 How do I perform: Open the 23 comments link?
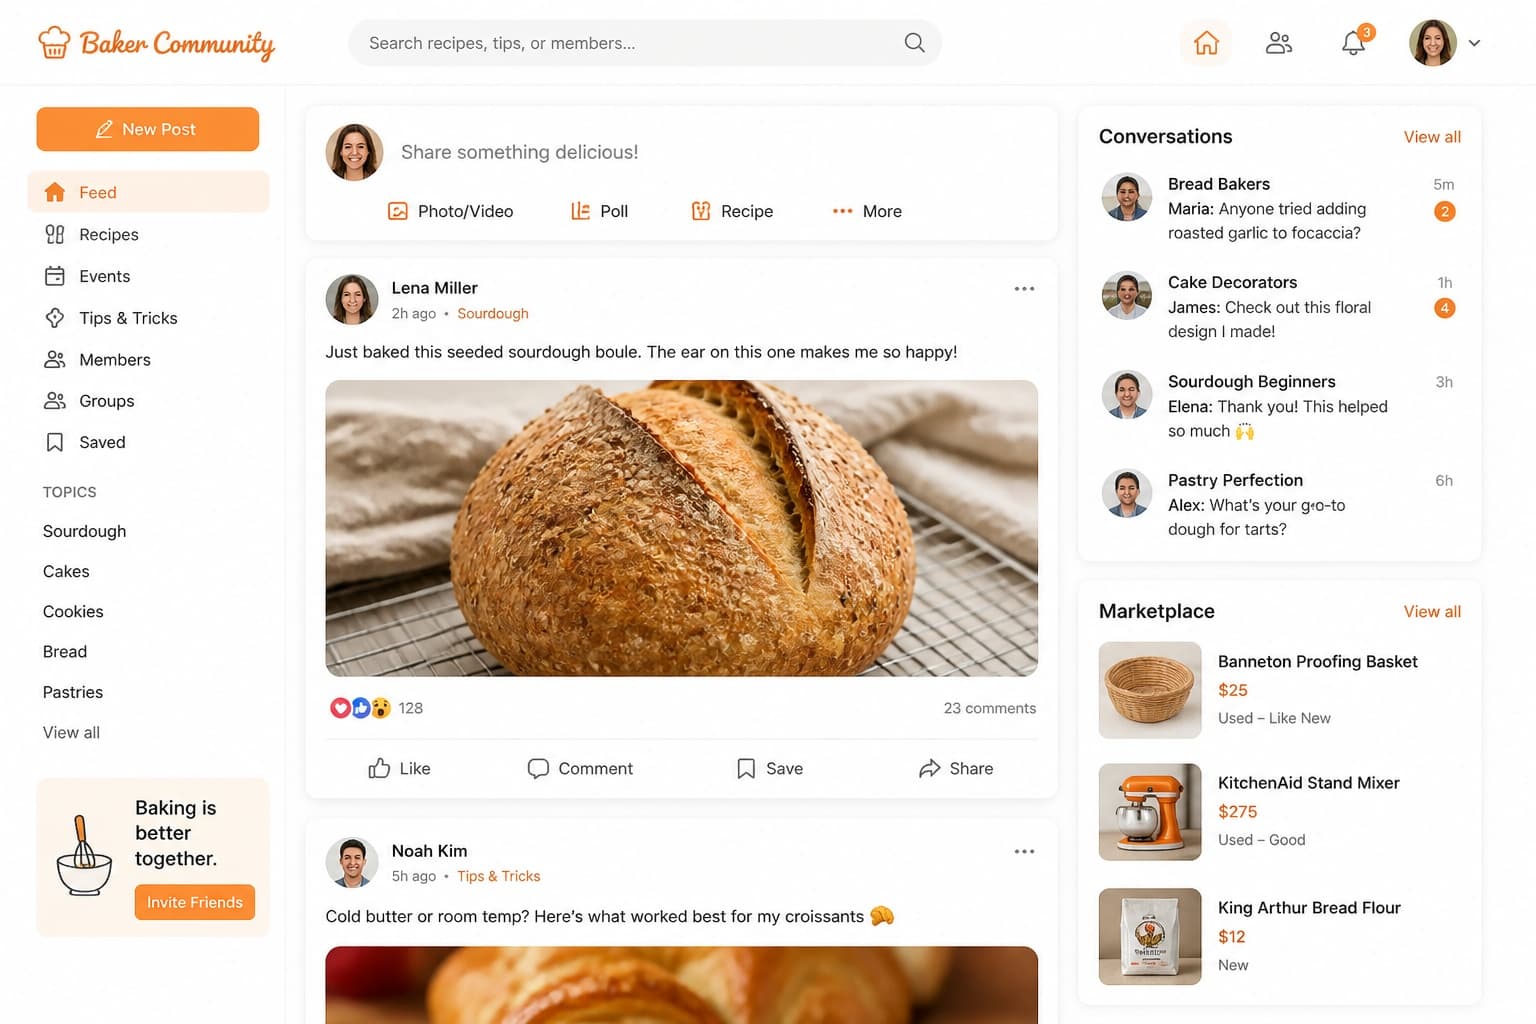pyautogui.click(x=990, y=708)
